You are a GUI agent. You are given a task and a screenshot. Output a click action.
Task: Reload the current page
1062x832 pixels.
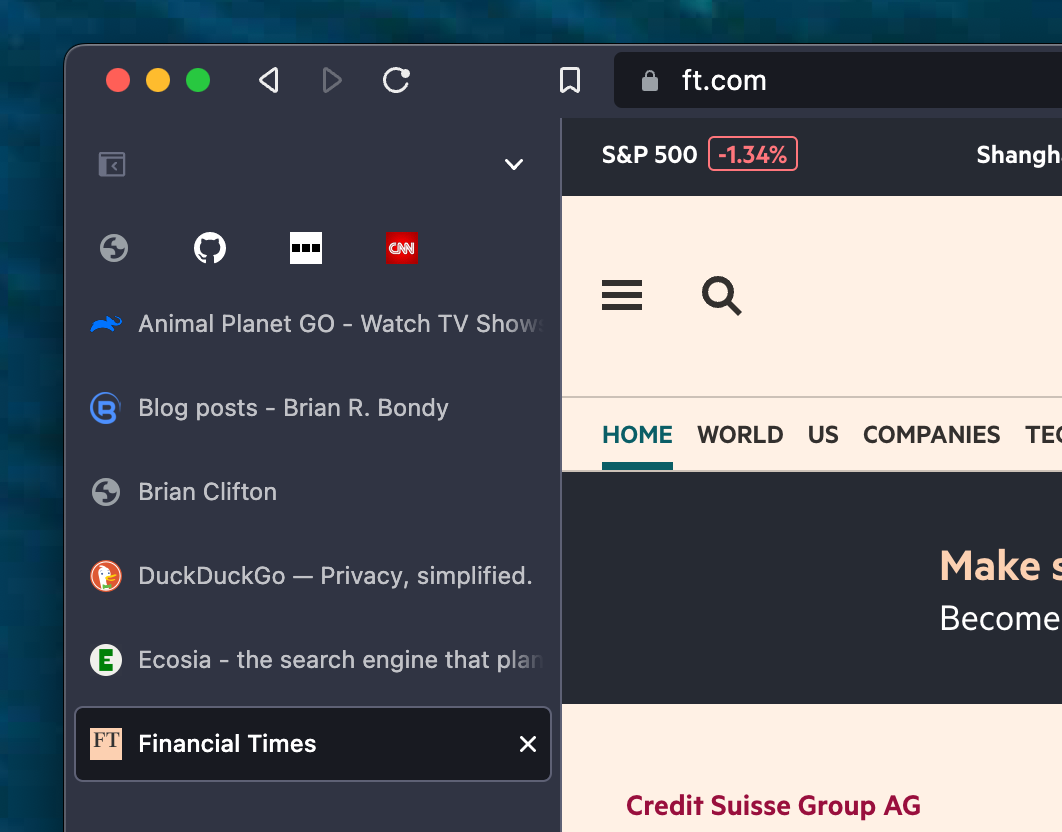pyautogui.click(x=395, y=80)
